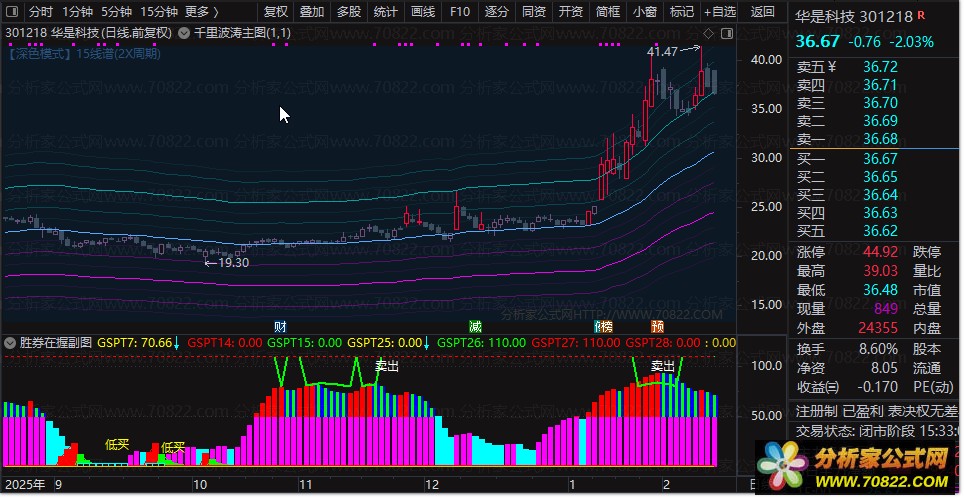Toggle the chart side panel icon
Viewport: 965px width, 498px height.
click(x=727, y=33)
